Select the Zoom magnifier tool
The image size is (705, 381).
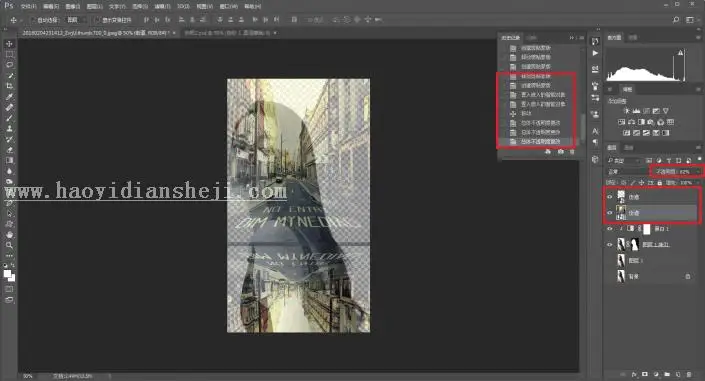click(x=9, y=245)
